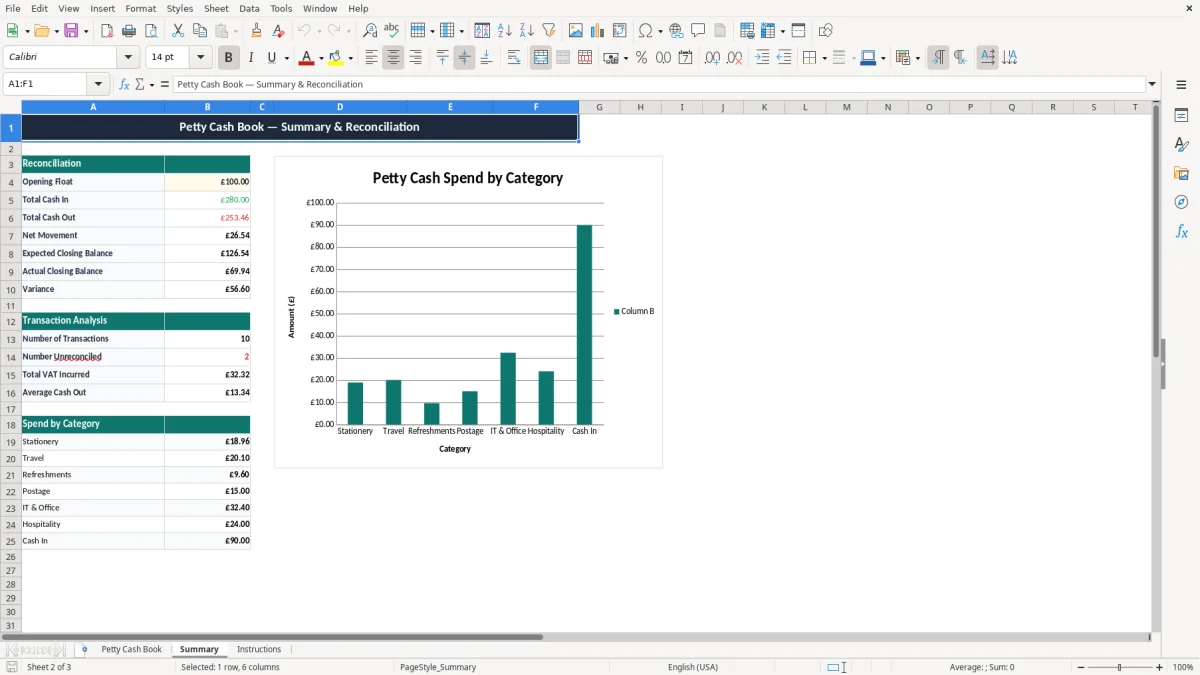Click English (USA) language in status bar
Viewport: 1200px width, 675px height.
click(693, 667)
